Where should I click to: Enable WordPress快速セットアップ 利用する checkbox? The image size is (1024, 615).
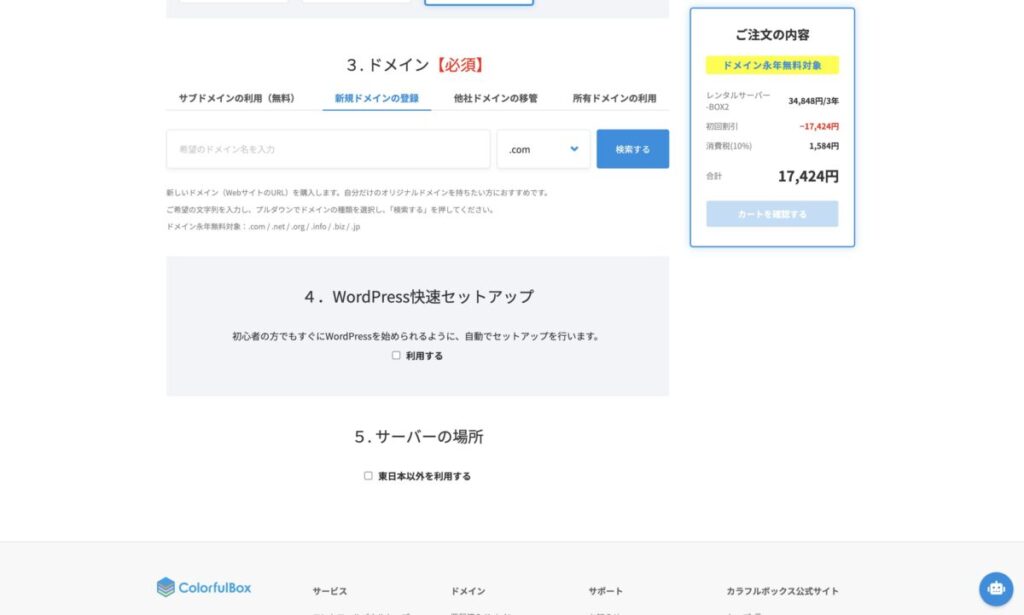point(396,355)
